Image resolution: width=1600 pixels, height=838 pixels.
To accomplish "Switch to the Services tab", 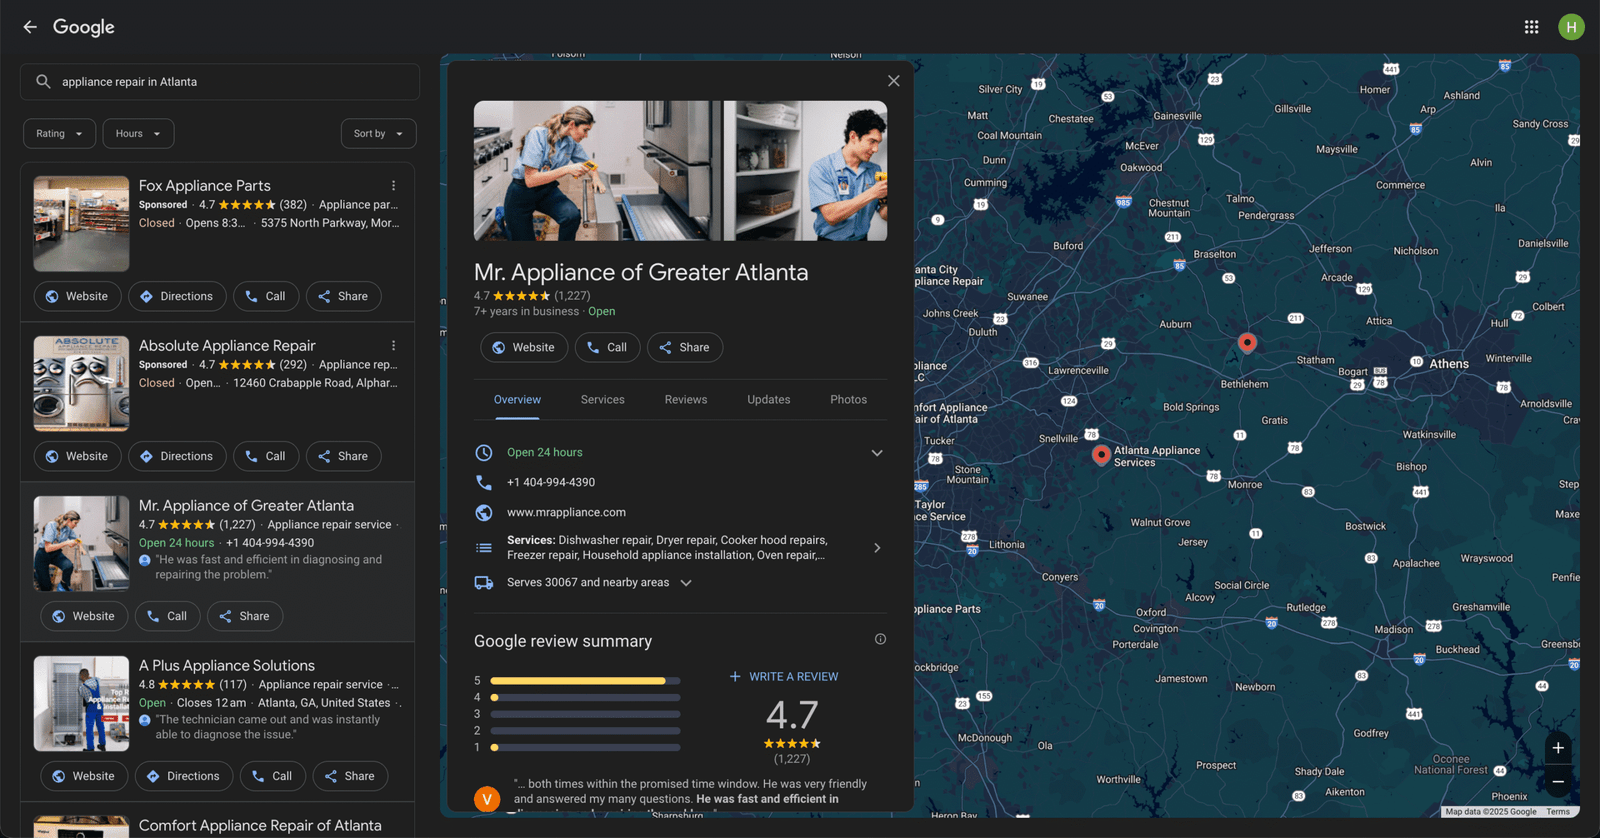I will [x=603, y=400].
